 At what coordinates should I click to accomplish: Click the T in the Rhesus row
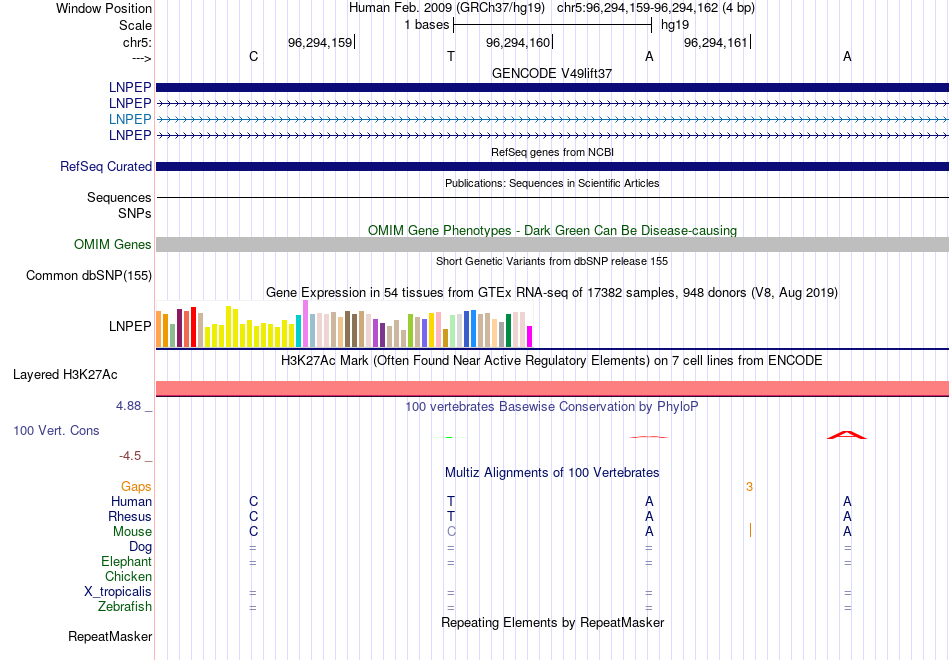[451, 516]
